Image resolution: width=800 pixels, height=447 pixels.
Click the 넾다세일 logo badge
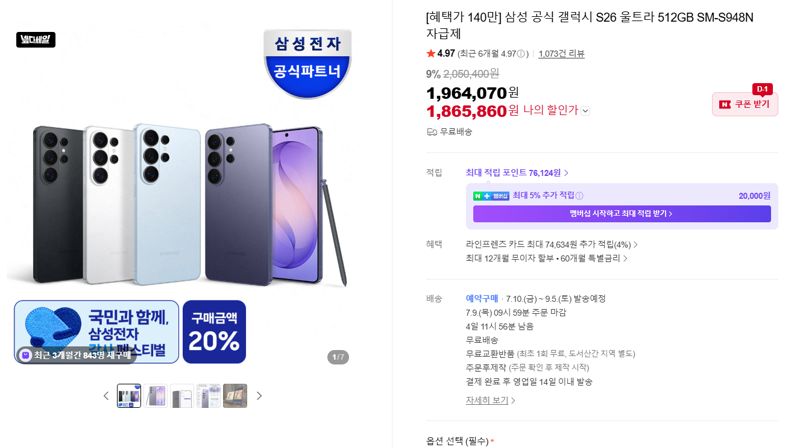pos(36,40)
